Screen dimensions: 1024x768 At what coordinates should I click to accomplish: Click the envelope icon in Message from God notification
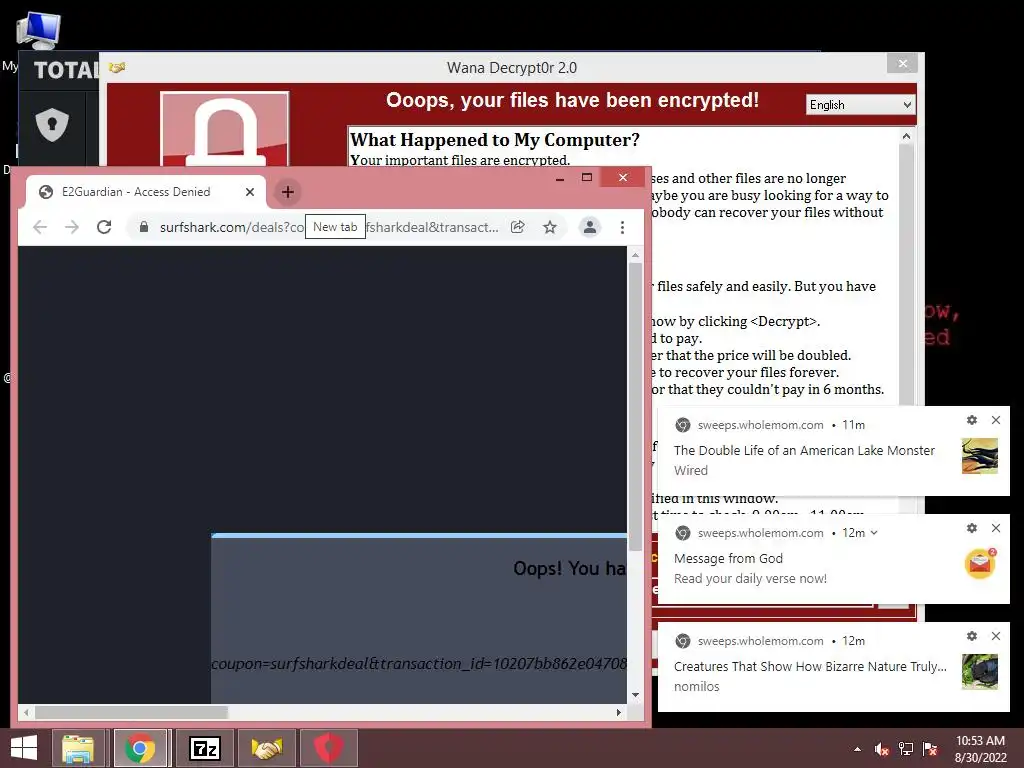(x=980, y=564)
